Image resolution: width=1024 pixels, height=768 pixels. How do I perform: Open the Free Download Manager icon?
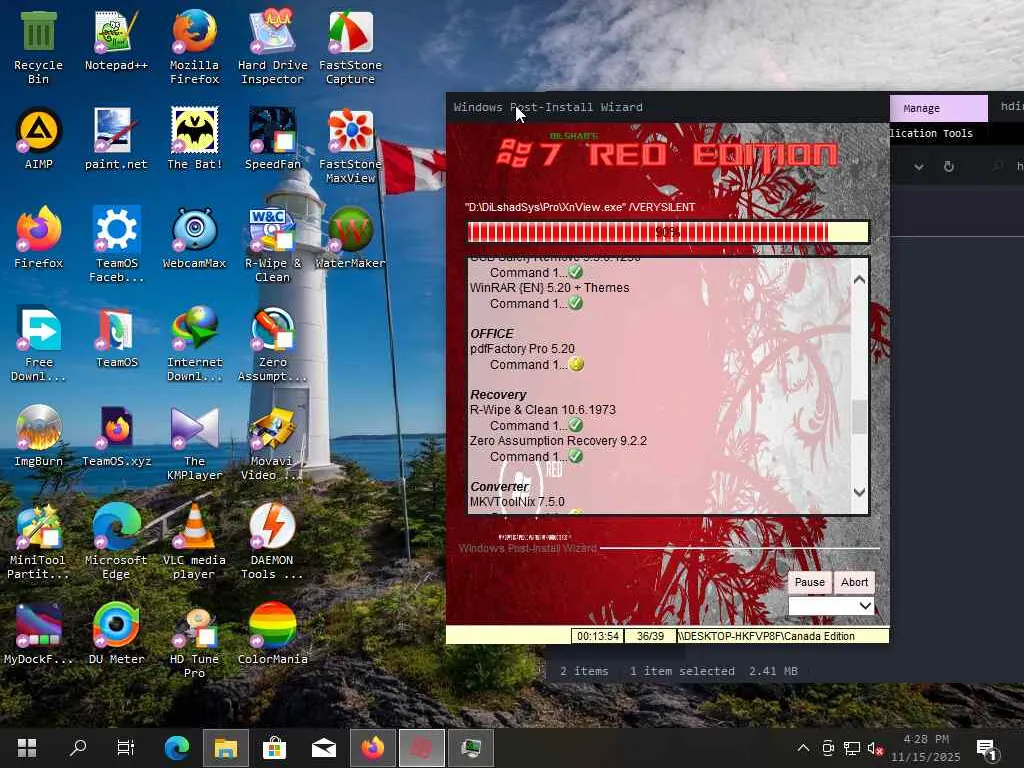point(38,344)
